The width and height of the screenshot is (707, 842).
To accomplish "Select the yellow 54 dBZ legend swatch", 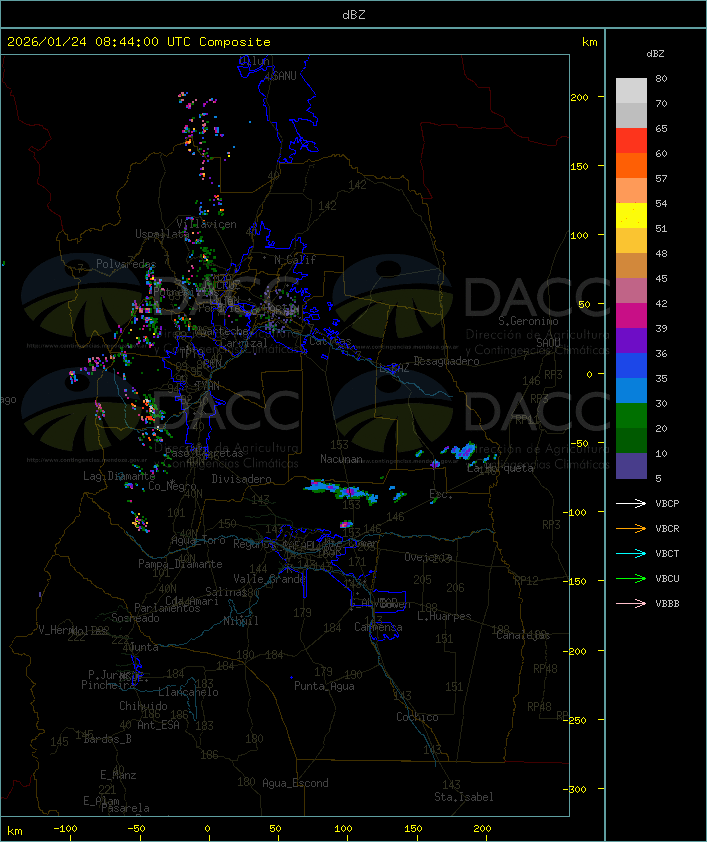I will pos(631,216).
